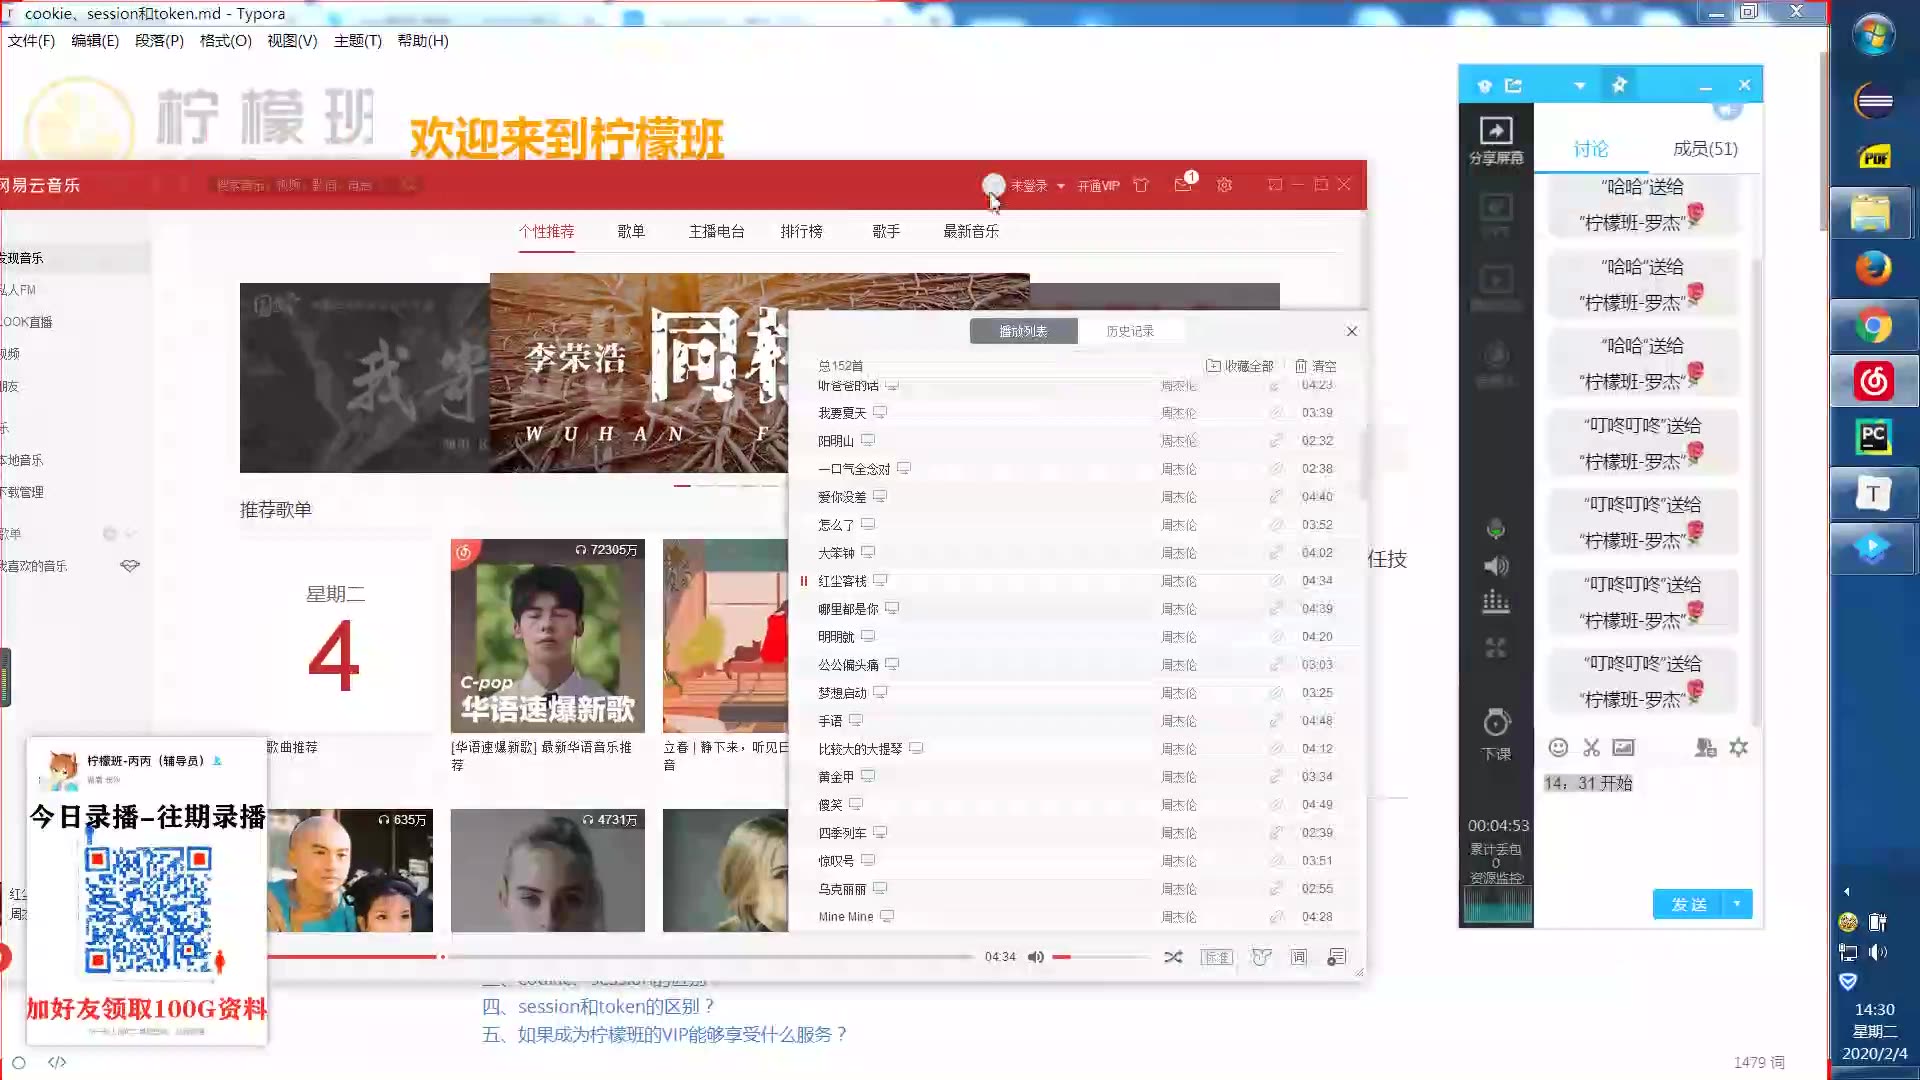
Task: Click 收藏全部 to save all songs
Action: tap(1240, 366)
